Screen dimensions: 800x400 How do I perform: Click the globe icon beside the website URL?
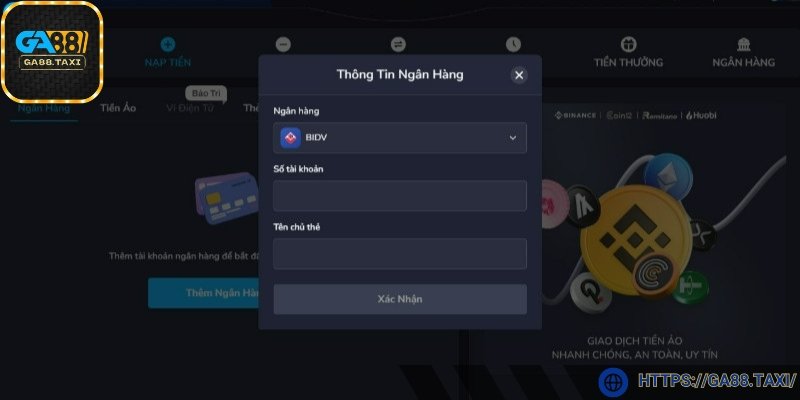click(x=613, y=382)
